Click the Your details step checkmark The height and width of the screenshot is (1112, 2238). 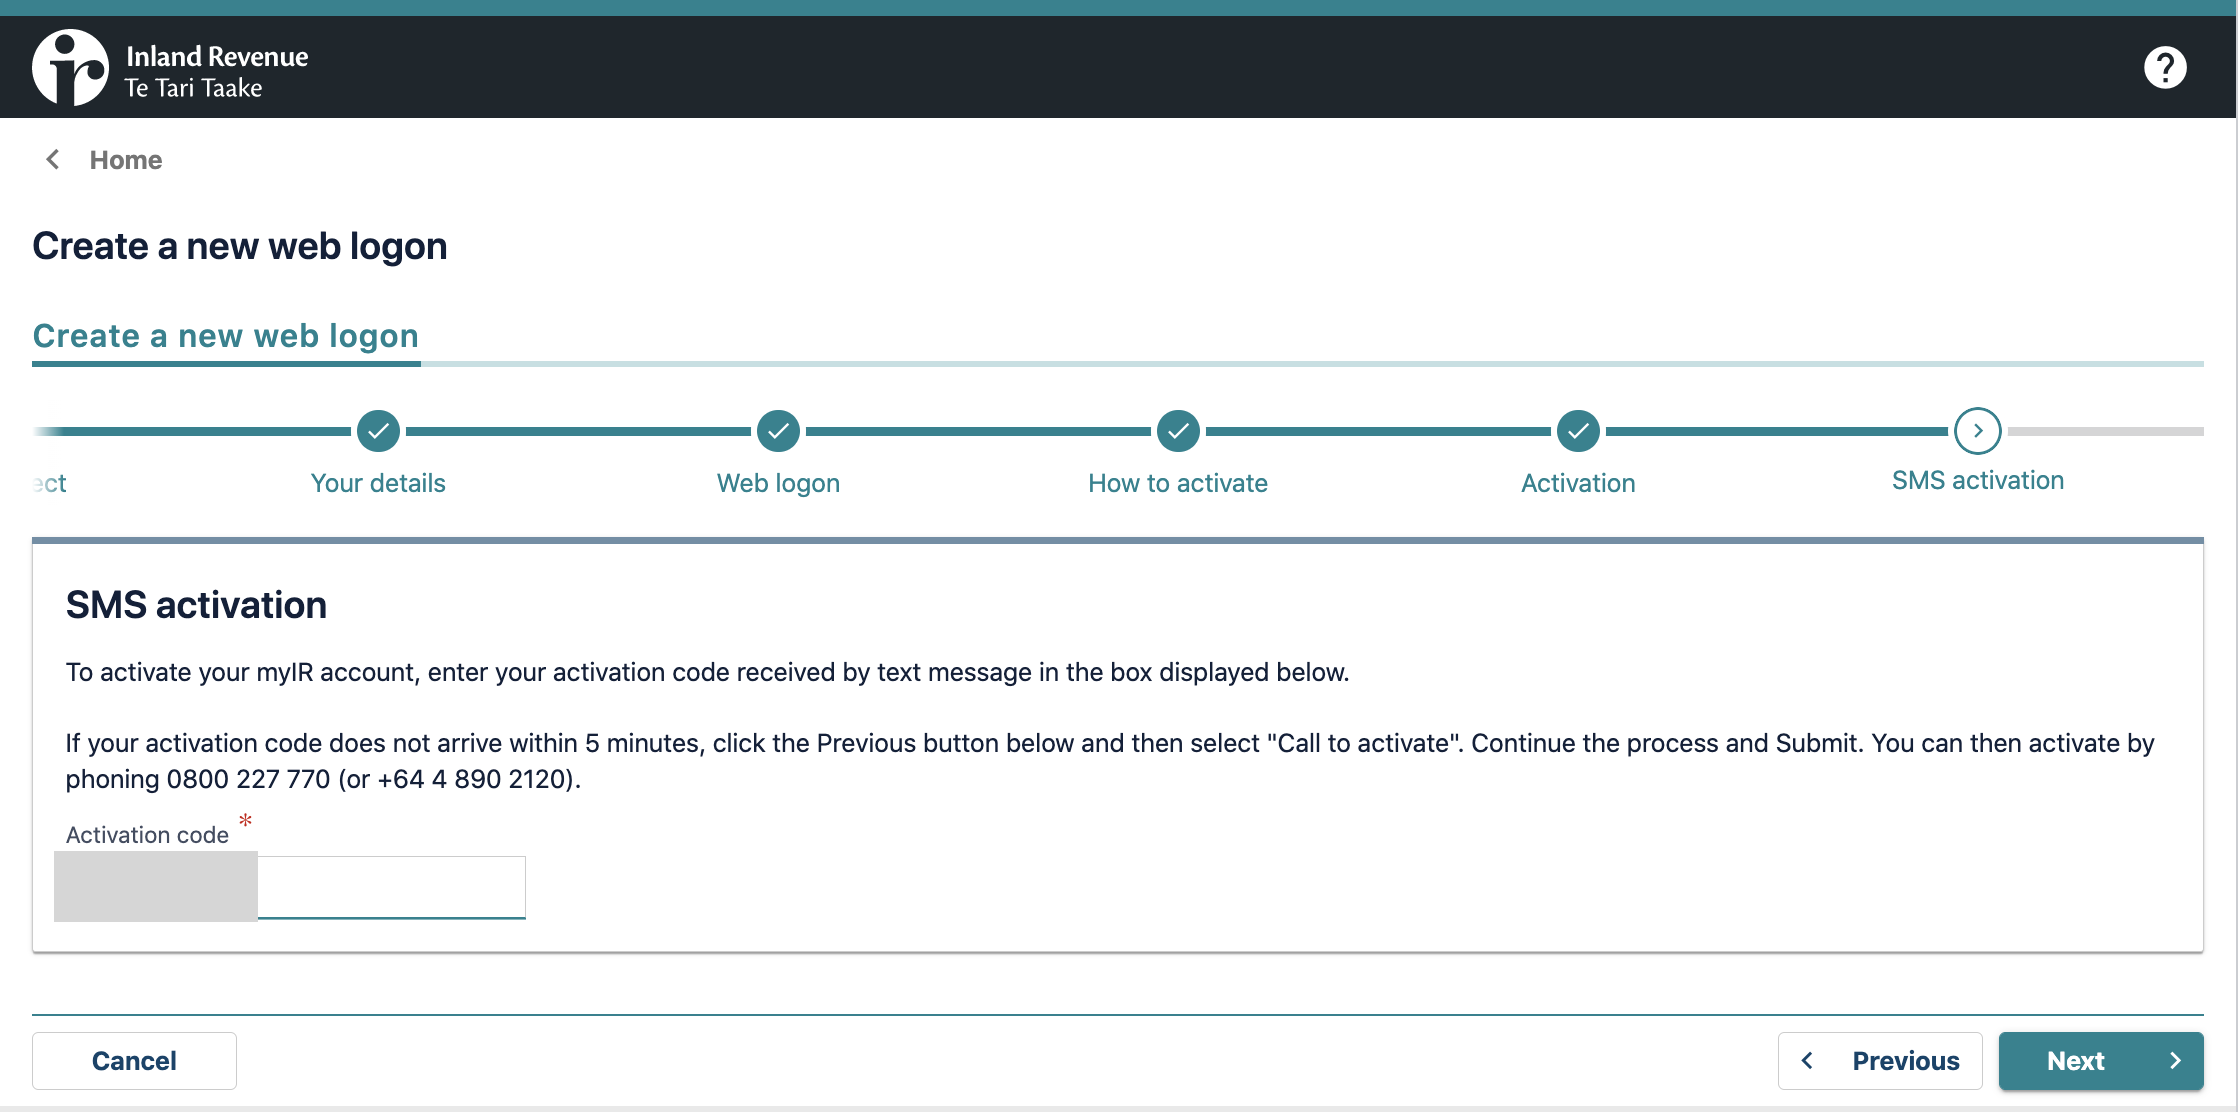[378, 431]
